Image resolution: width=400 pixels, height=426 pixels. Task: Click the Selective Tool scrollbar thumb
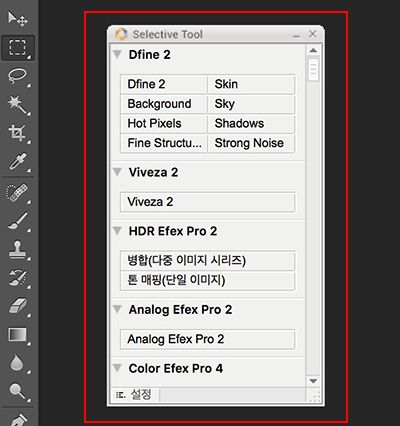point(313,69)
